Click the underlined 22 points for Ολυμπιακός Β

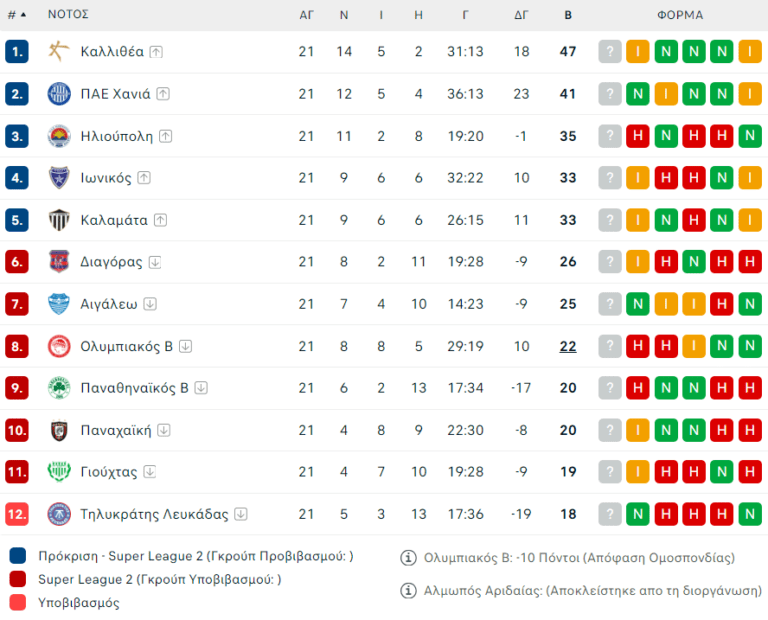coord(568,346)
